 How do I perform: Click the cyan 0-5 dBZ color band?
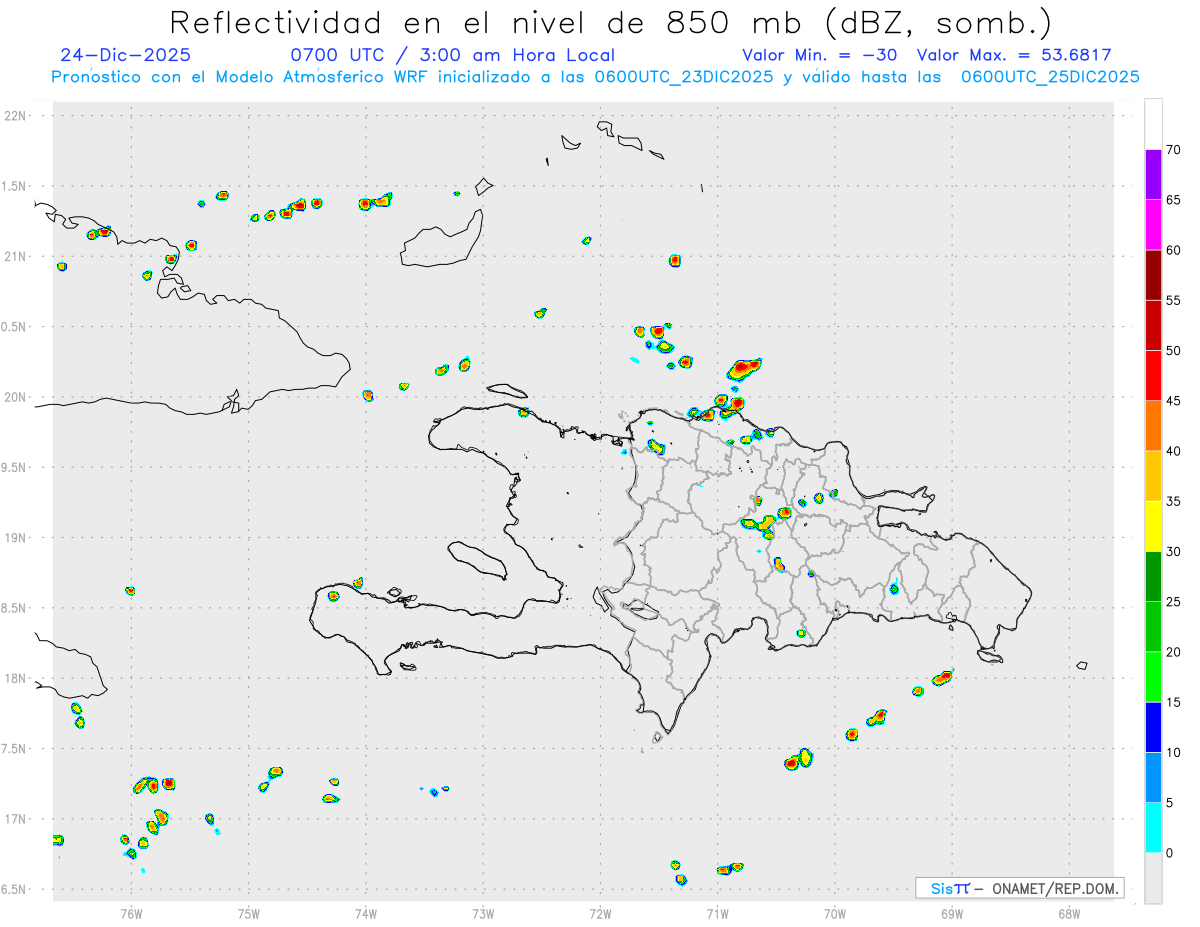1153,828
